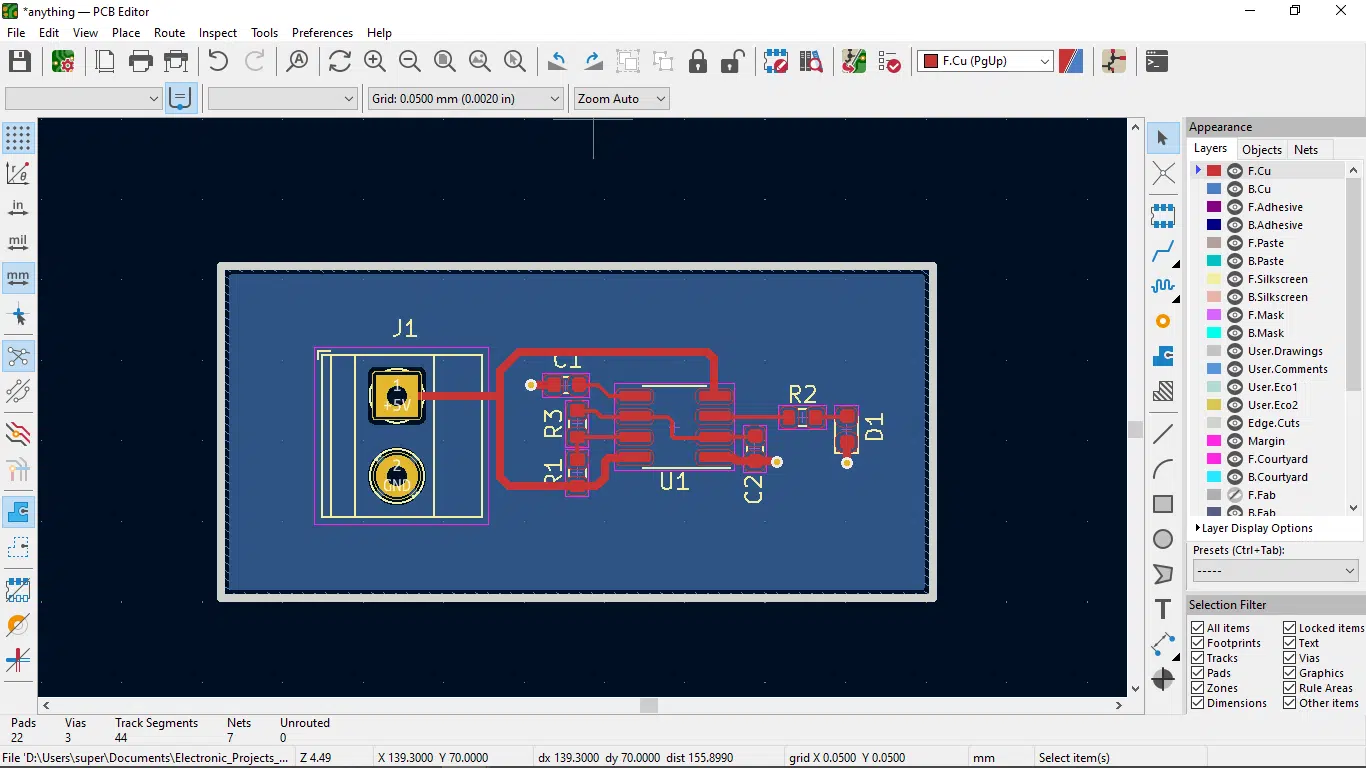Toggle Zones selection filter checkbox
1366x768 pixels.
click(1197, 688)
